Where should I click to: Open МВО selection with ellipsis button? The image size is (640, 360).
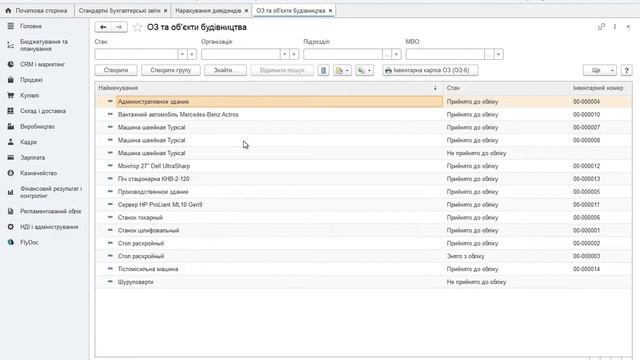click(489, 54)
